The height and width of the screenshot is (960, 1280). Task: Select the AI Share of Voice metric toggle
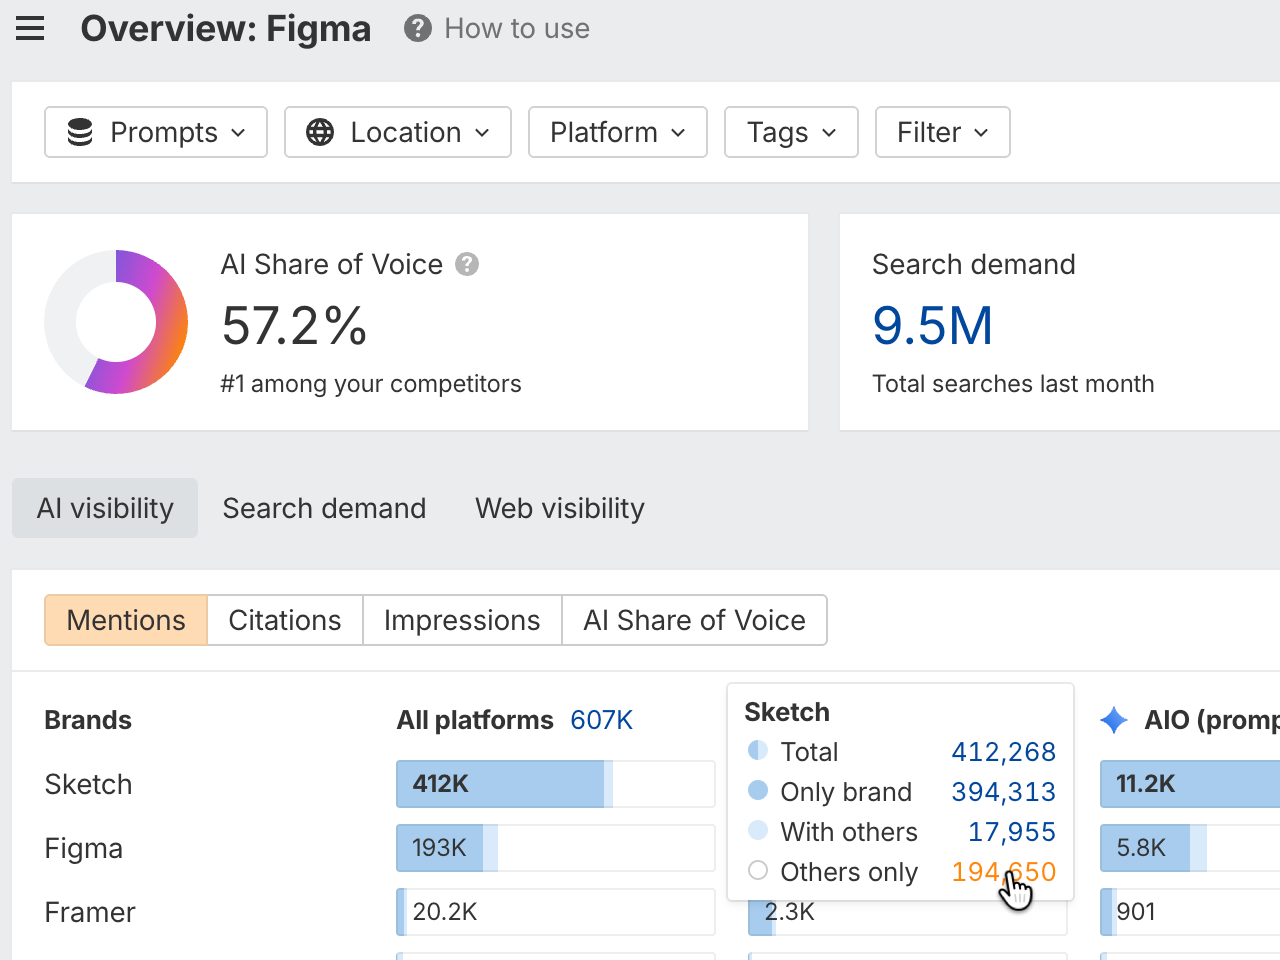[695, 620]
